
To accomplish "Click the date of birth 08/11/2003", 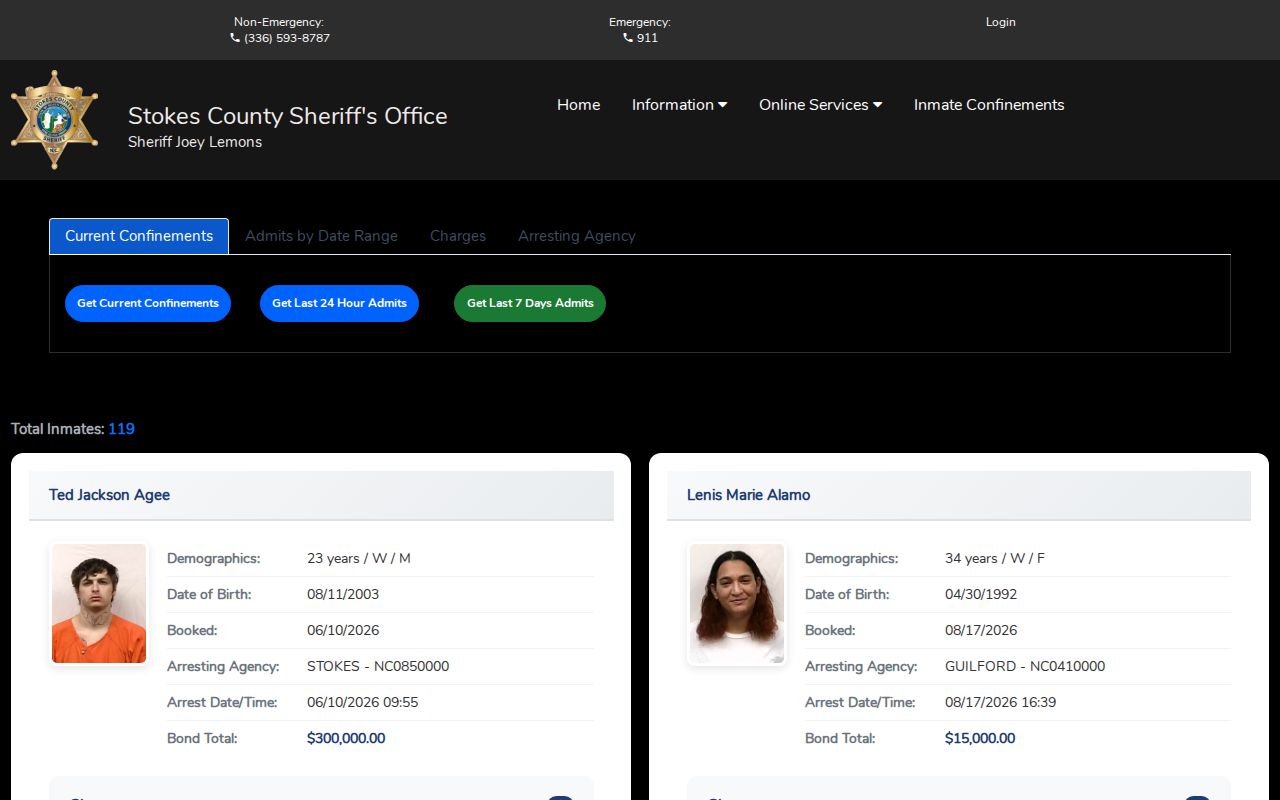I will tap(343, 594).
